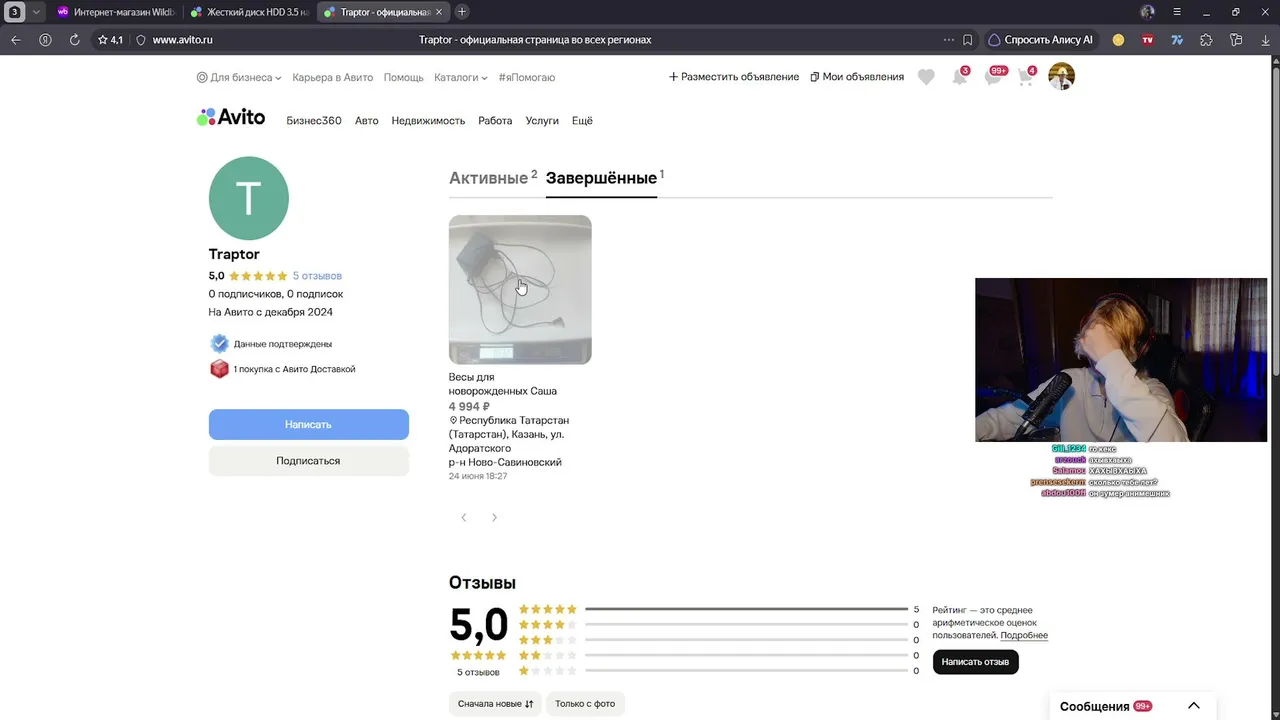Open the Недвижимость category
Viewport: 1280px width, 720px height.
point(428,121)
